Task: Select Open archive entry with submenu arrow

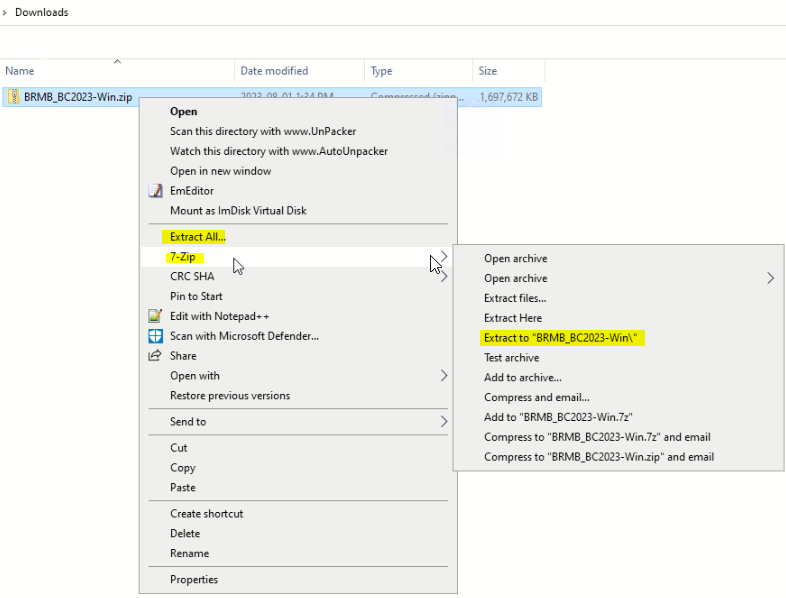Action: point(515,278)
